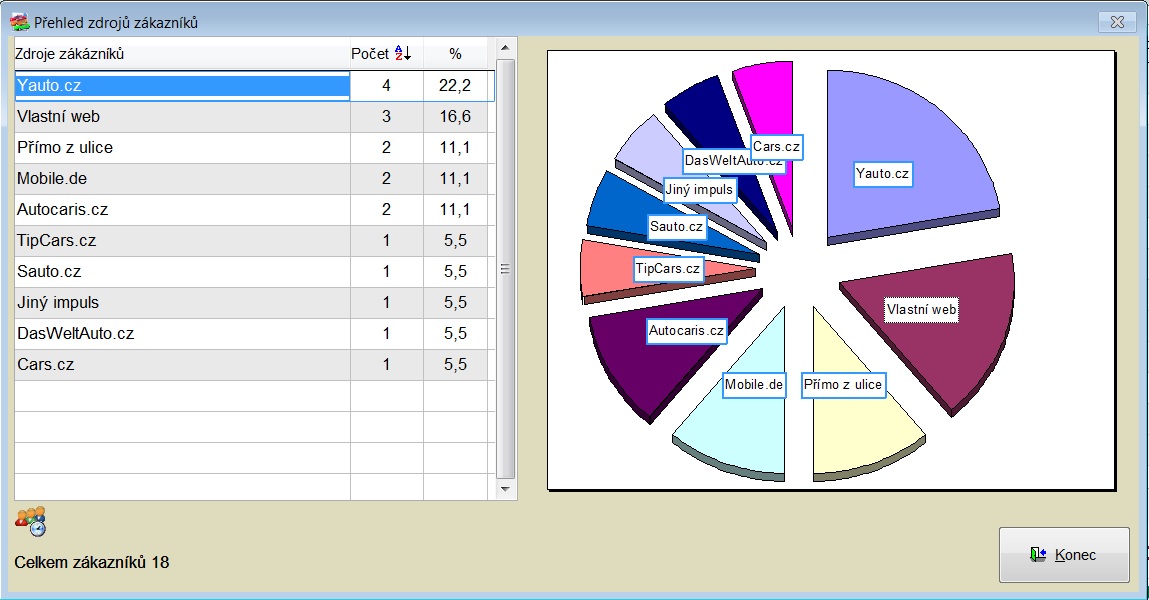This screenshot has width=1149, height=600.
Task: Click the customers-with-clock icon at bottom left
Action: (30, 521)
